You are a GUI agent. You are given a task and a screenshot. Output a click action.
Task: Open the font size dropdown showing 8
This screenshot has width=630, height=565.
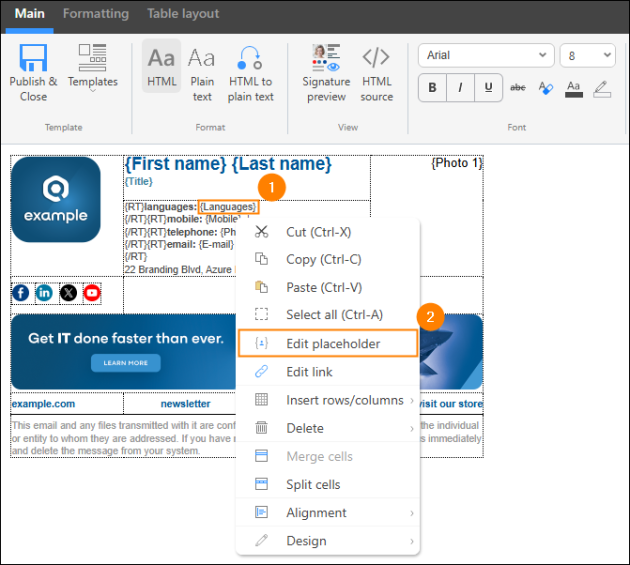click(x=588, y=55)
